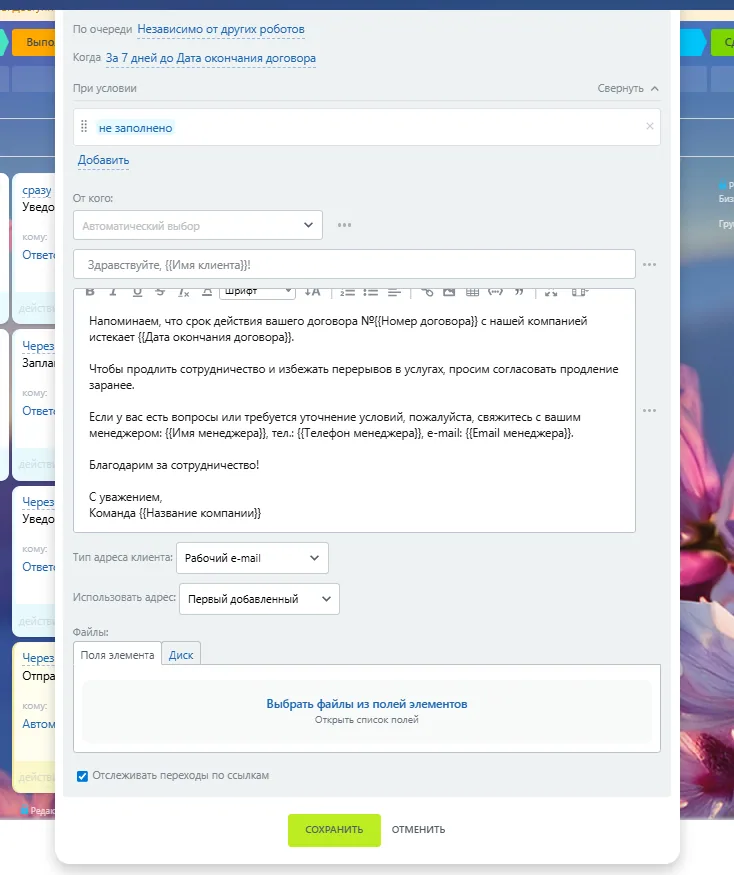Grab the drag handle of the не заполнено condition
The height and width of the screenshot is (875, 734).
point(84,127)
